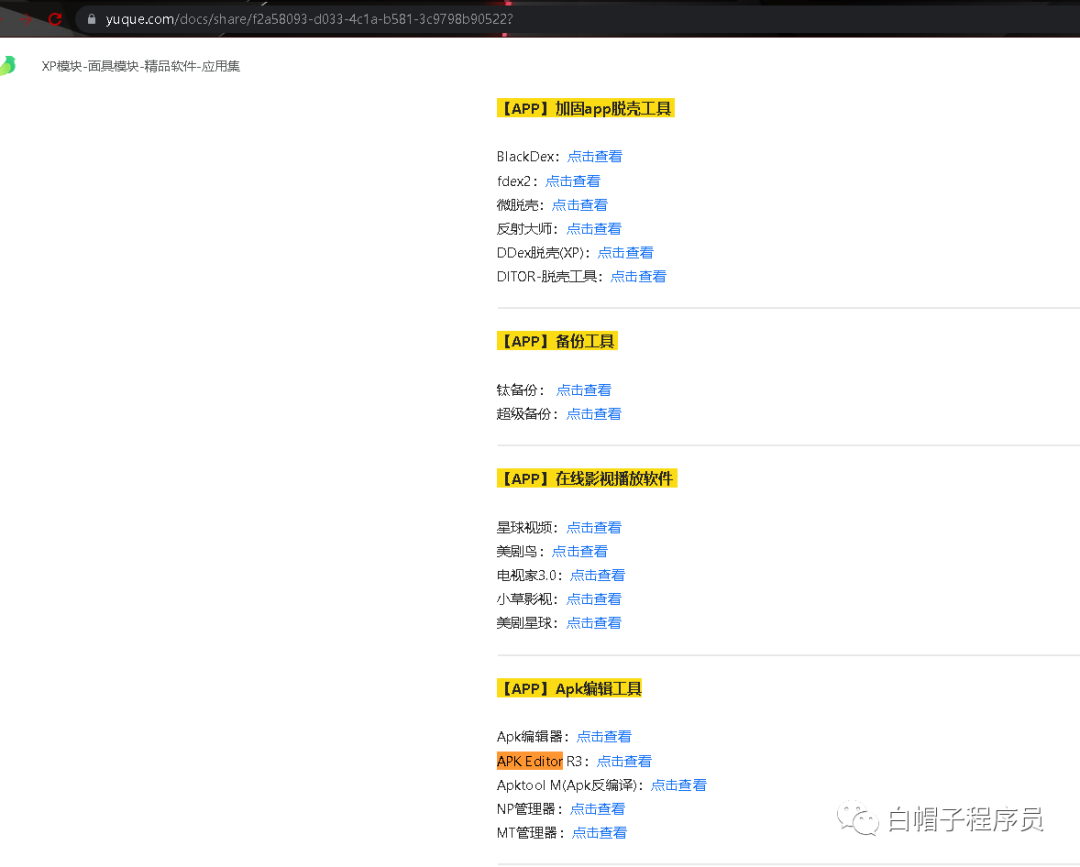Open the 星球视频 点击查看 link

(x=594, y=527)
